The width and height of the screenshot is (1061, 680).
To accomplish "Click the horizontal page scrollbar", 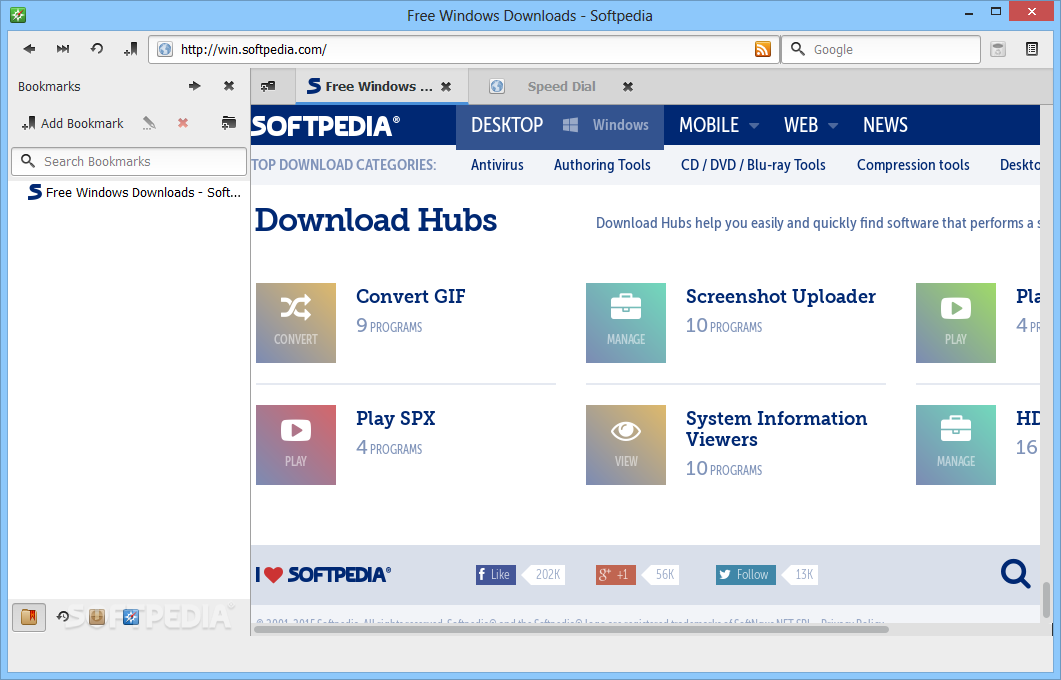I will [x=570, y=629].
